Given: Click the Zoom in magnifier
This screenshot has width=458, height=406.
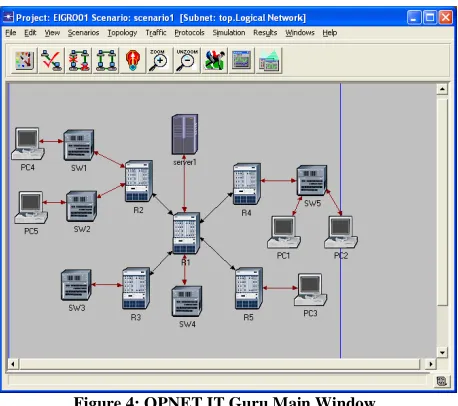Looking at the screenshot, I should coord(159,60).
